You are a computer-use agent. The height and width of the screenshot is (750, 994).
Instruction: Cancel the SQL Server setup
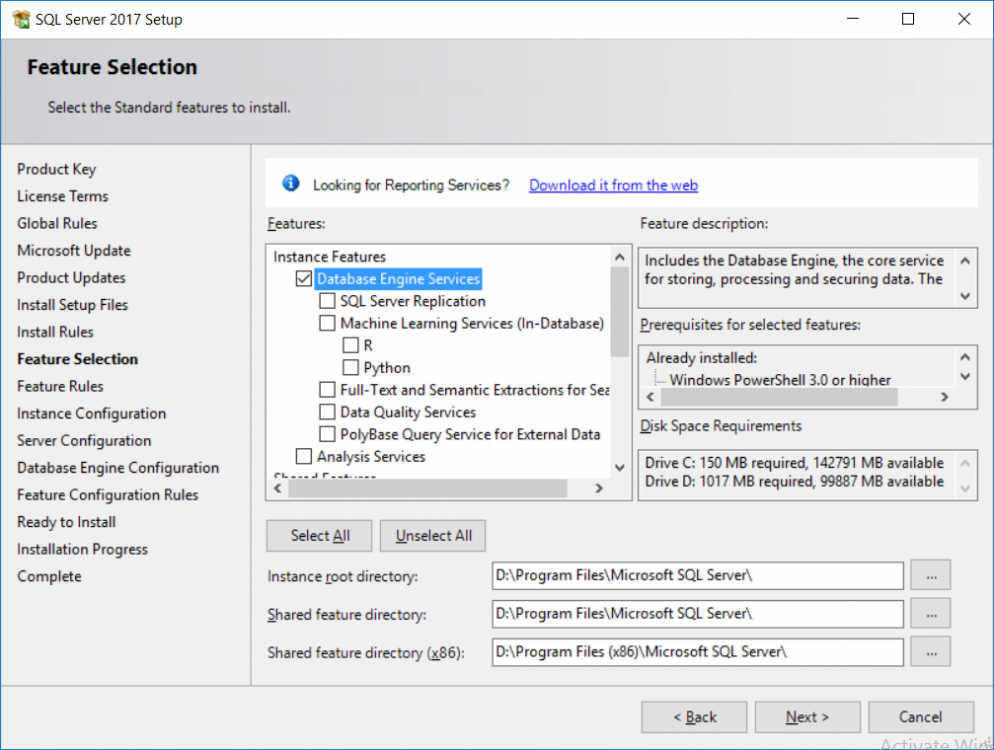point(921,717)
